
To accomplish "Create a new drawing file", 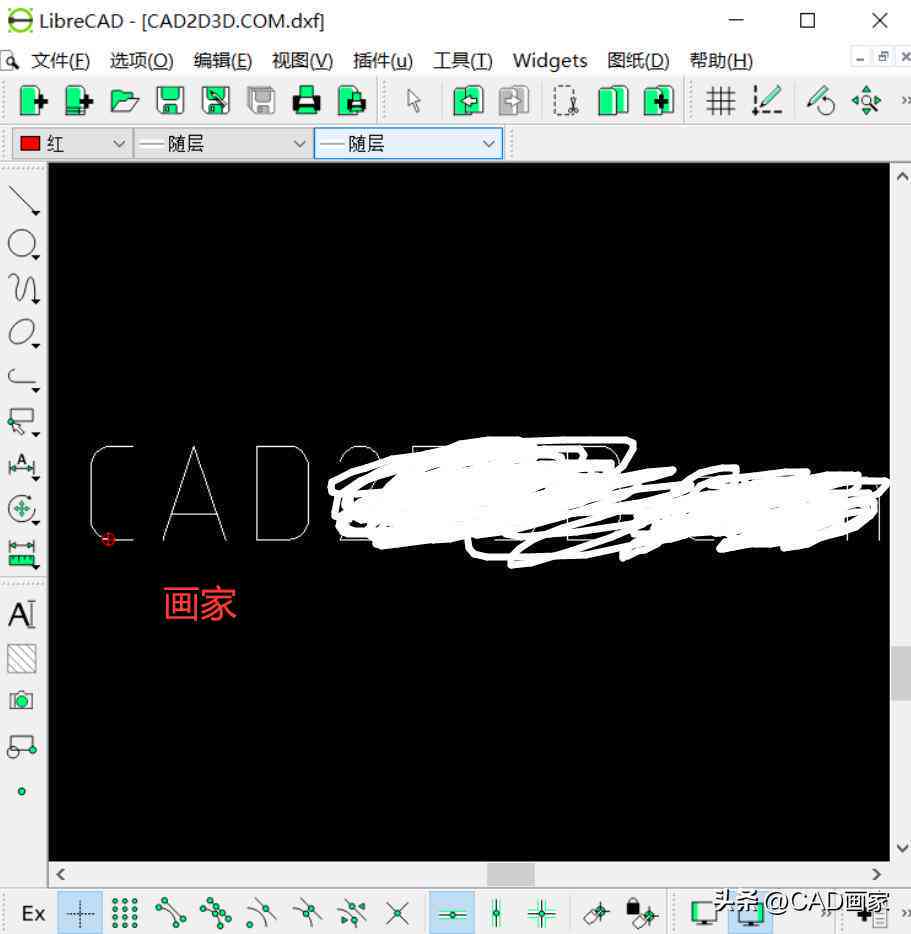I will 33,100.
